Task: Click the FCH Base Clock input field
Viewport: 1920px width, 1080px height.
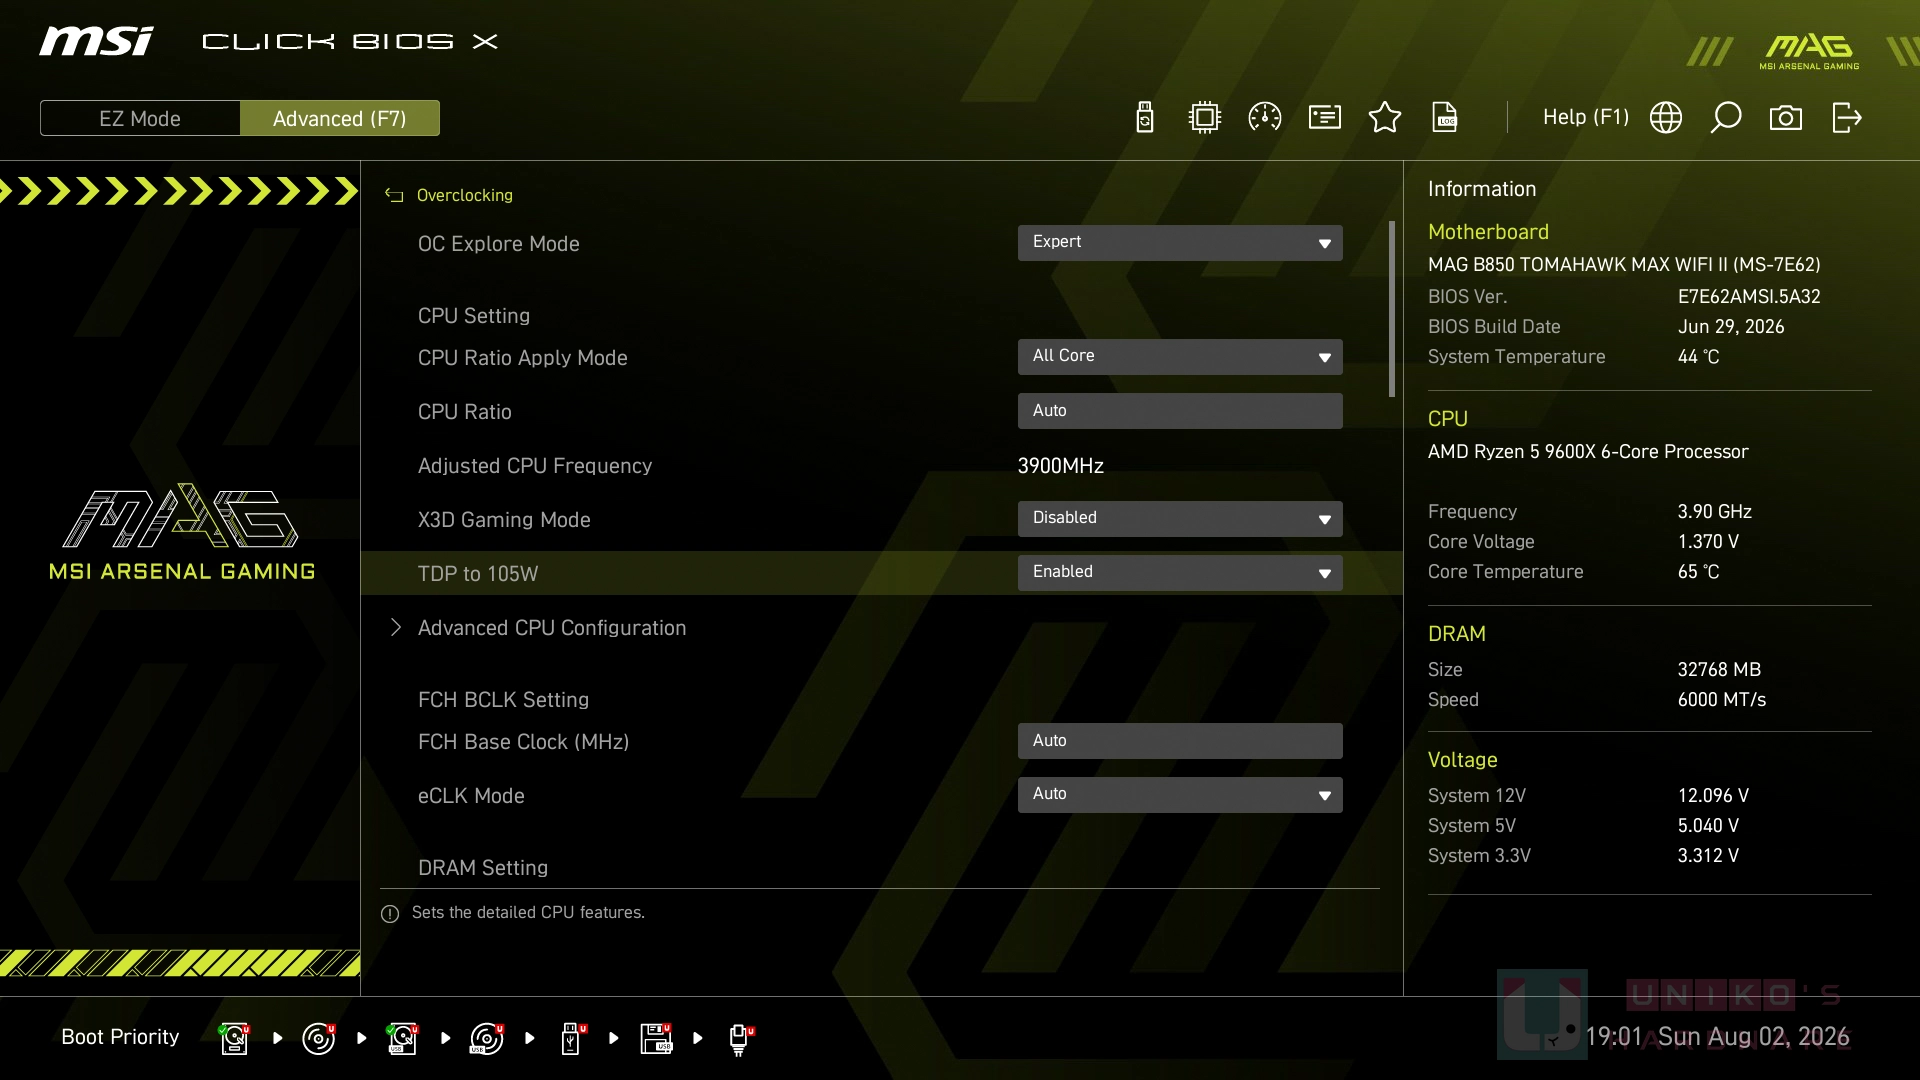Action: click(1180, 741)
